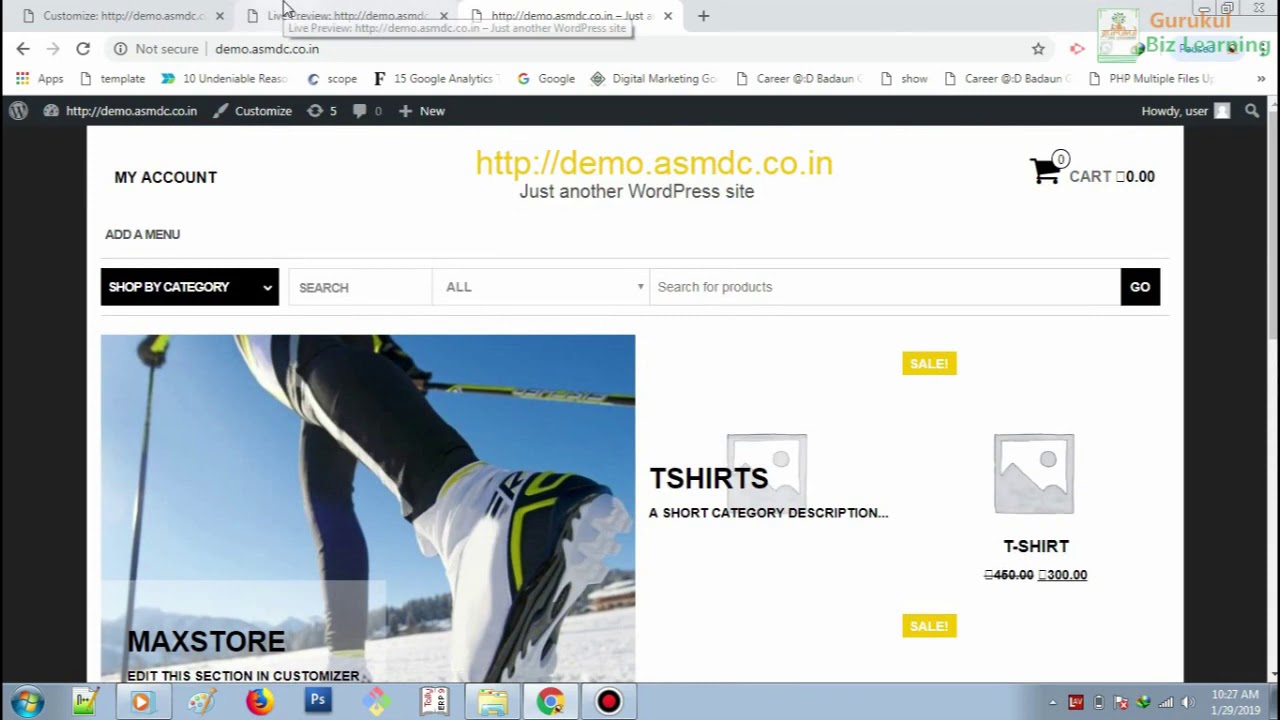Open the T-SHIRT product title

(x=1036, y=546)
